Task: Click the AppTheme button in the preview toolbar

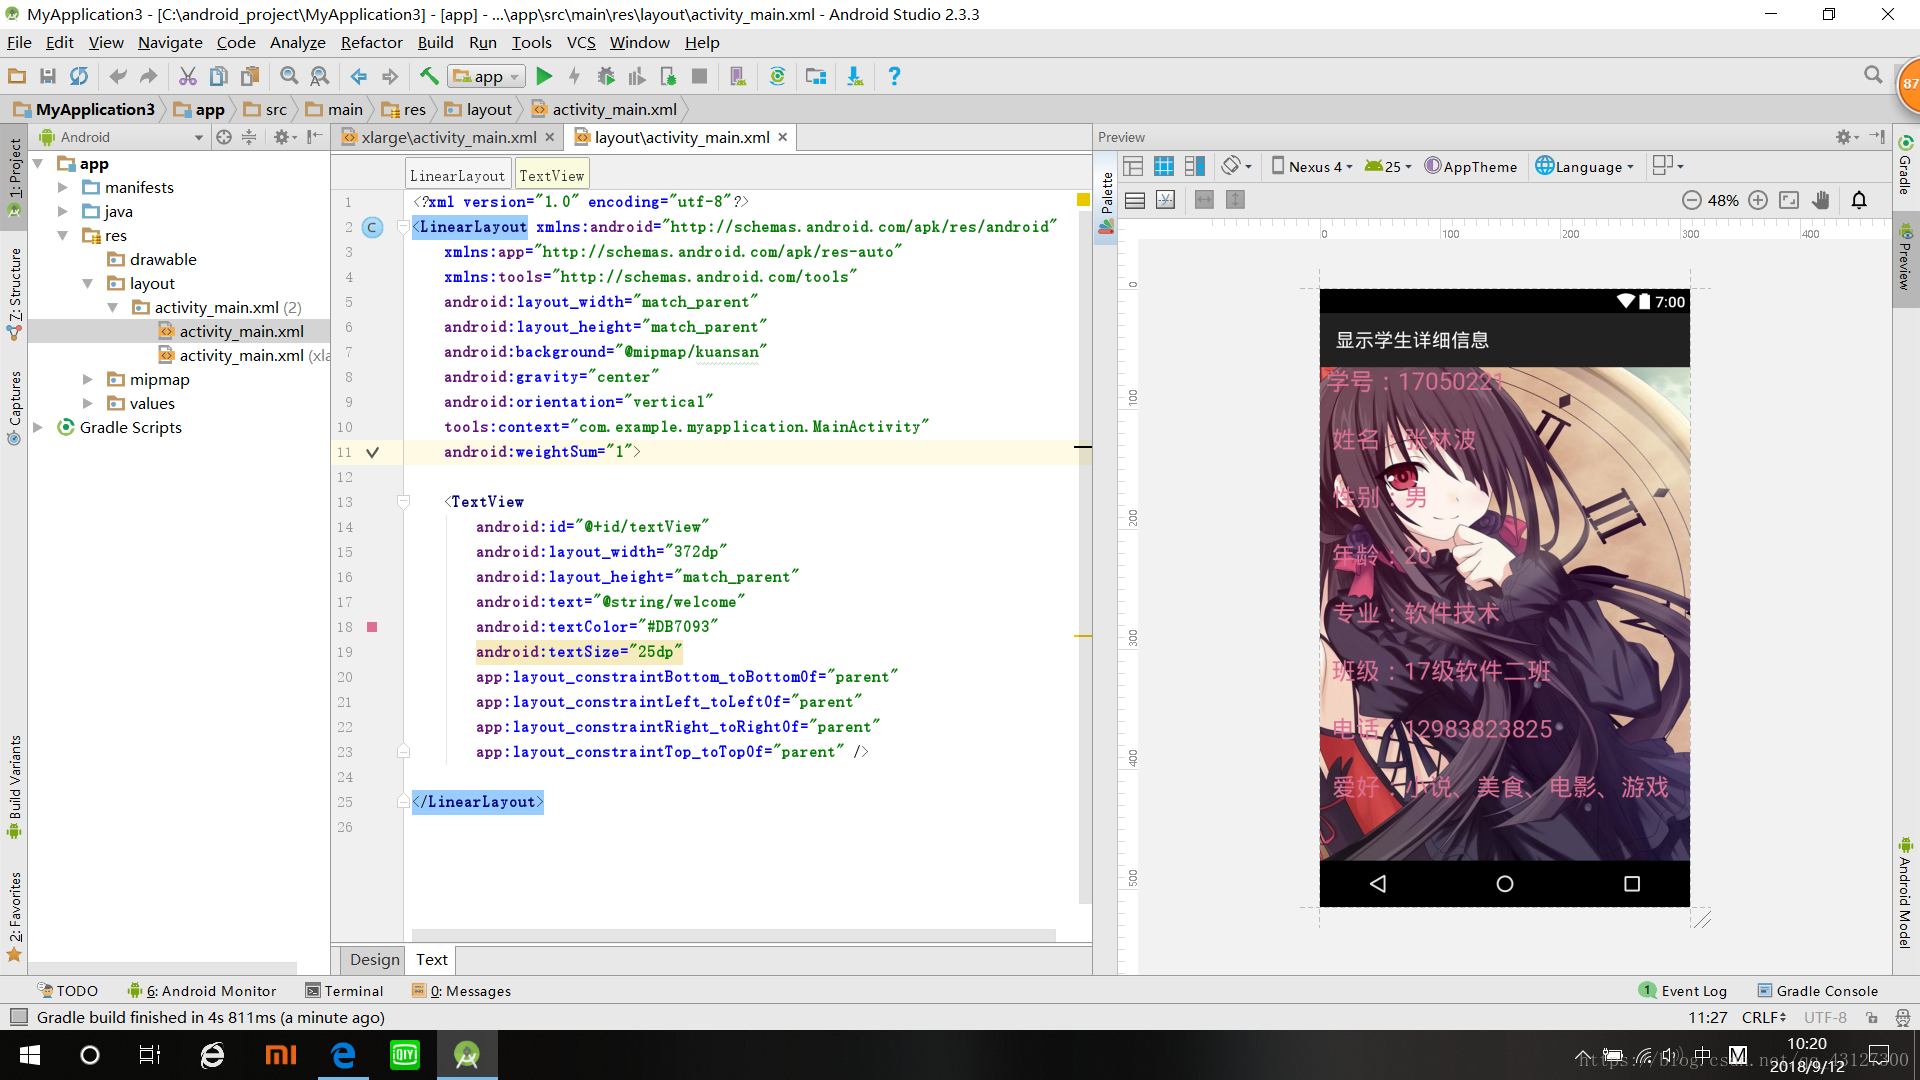Action: [x=1471, y=166]
